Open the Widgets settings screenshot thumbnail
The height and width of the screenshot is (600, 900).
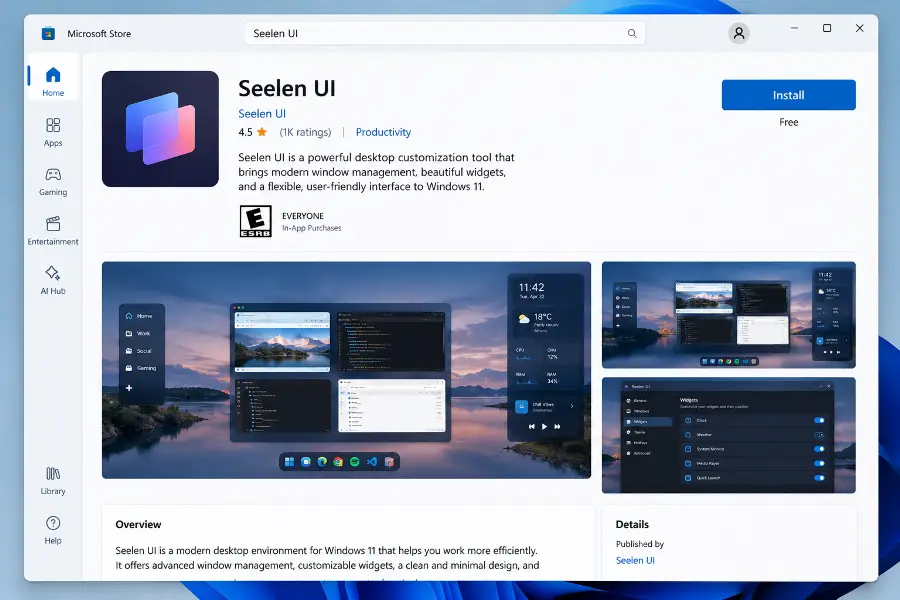(728, 435)
